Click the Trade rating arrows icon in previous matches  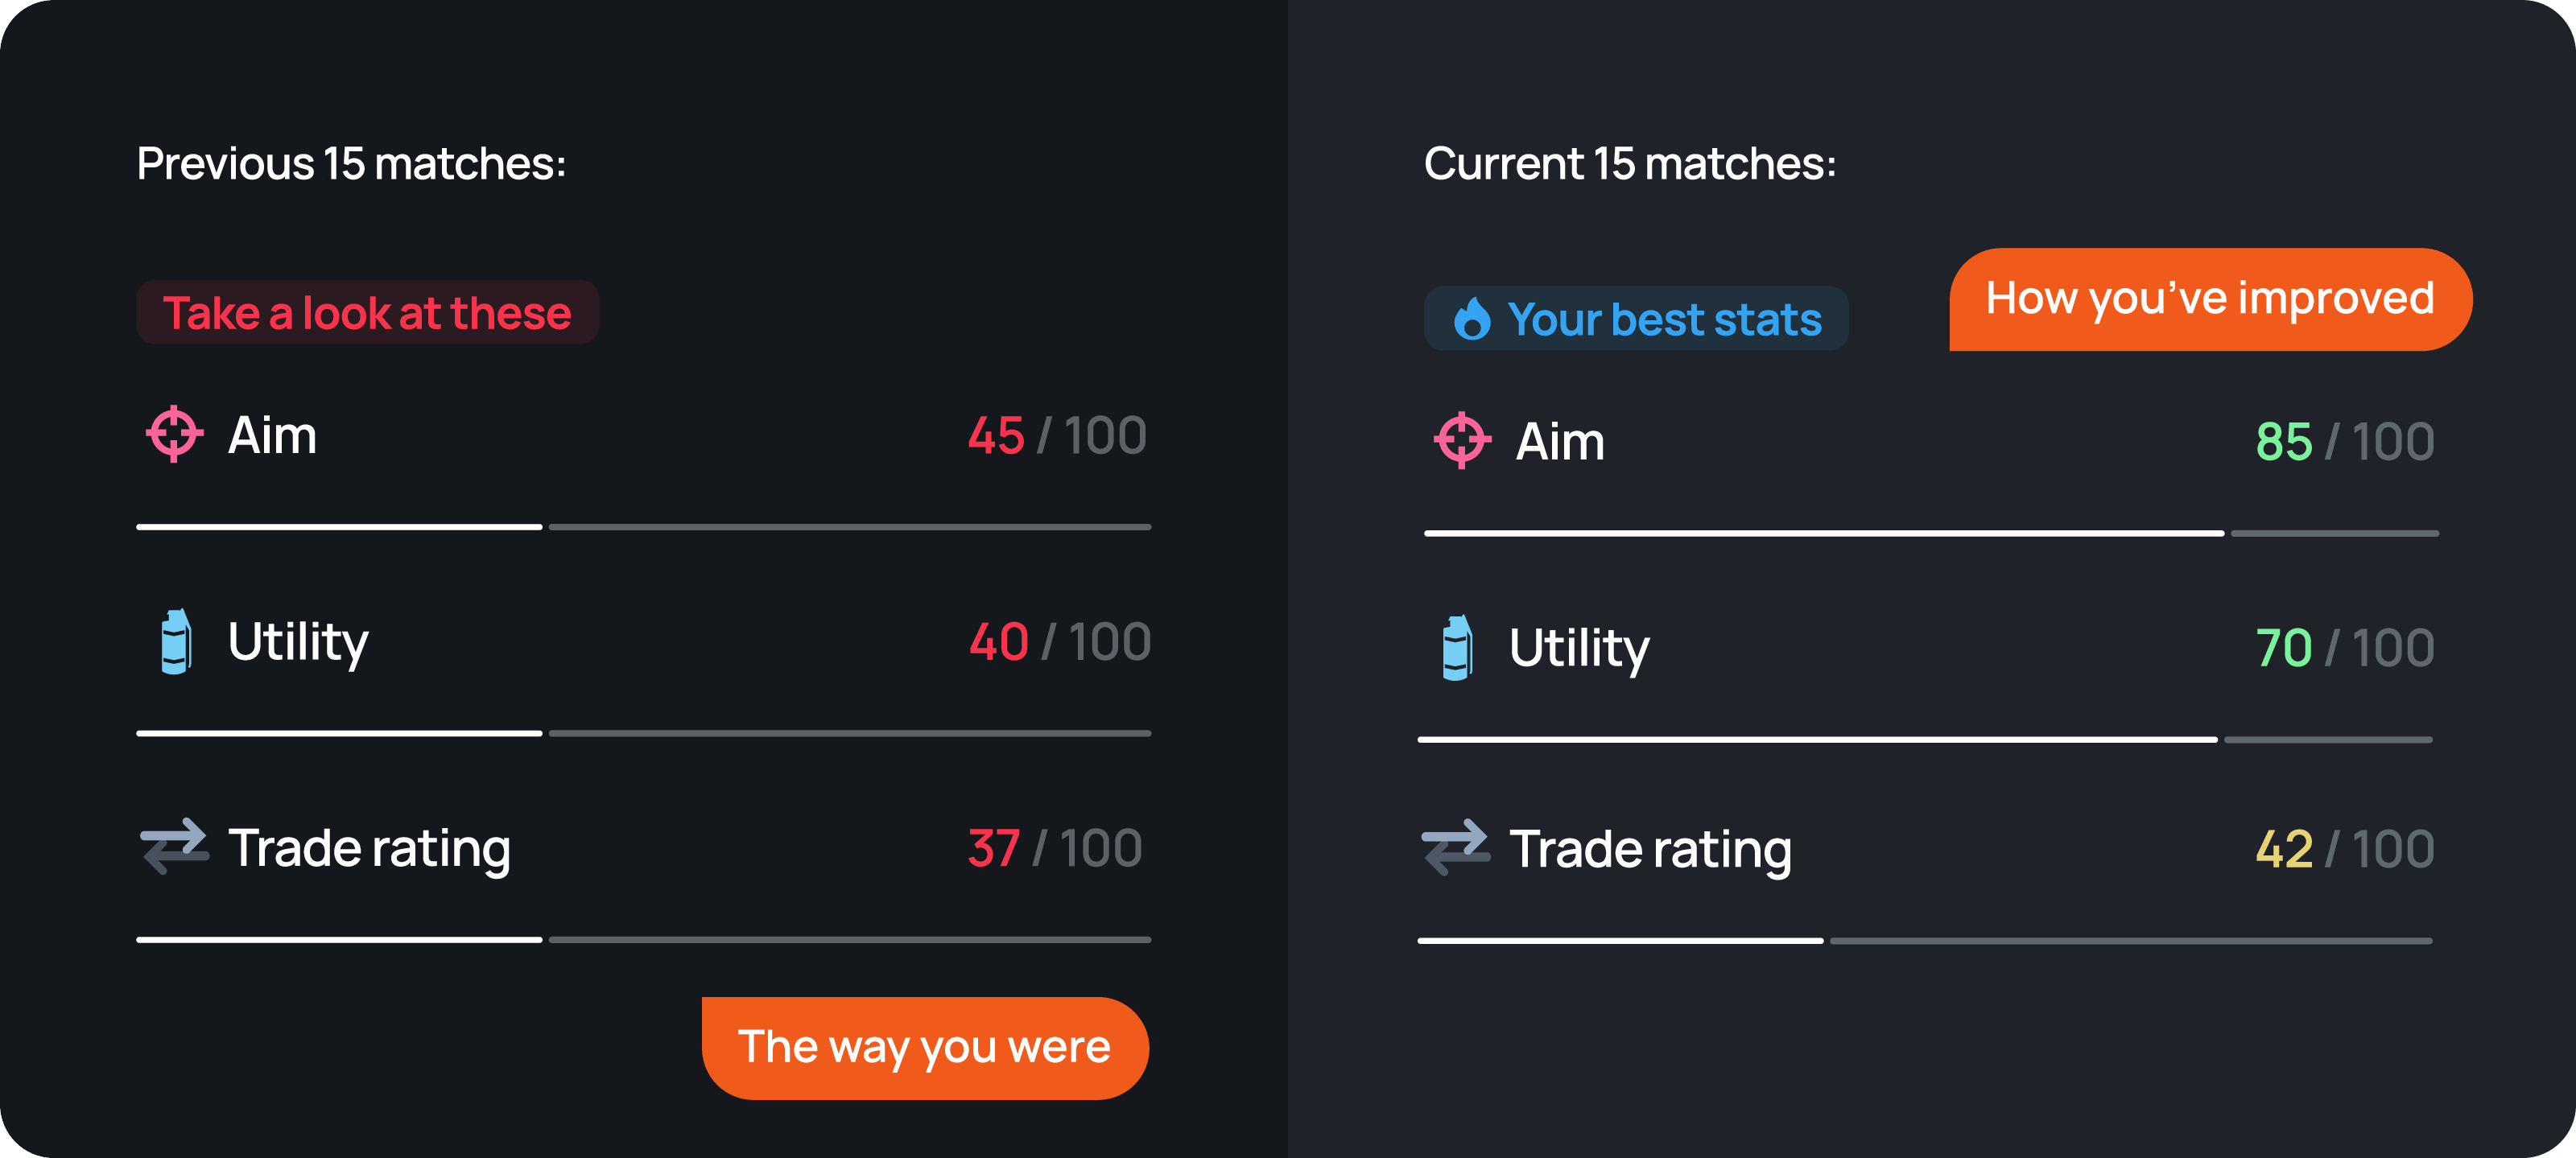(x=175, y=847)
